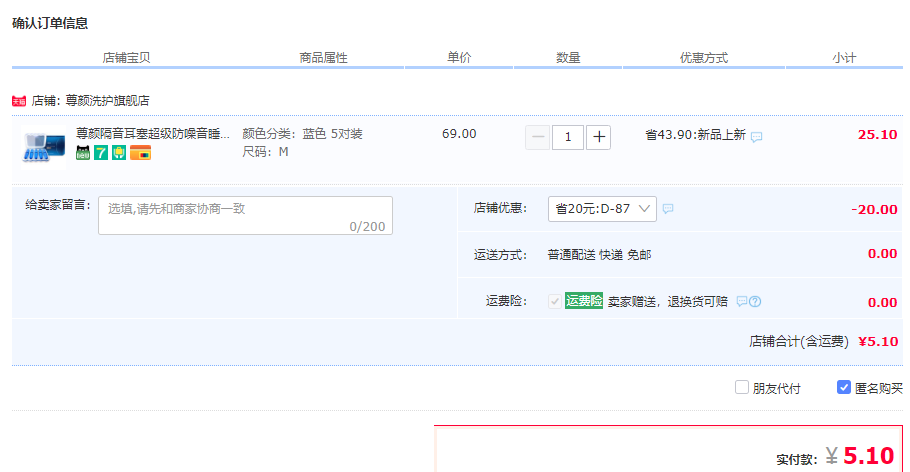This screenshot has height=472, width=910.
Task: Click the question mark help icon for 运费险
Action: (754, 301)
